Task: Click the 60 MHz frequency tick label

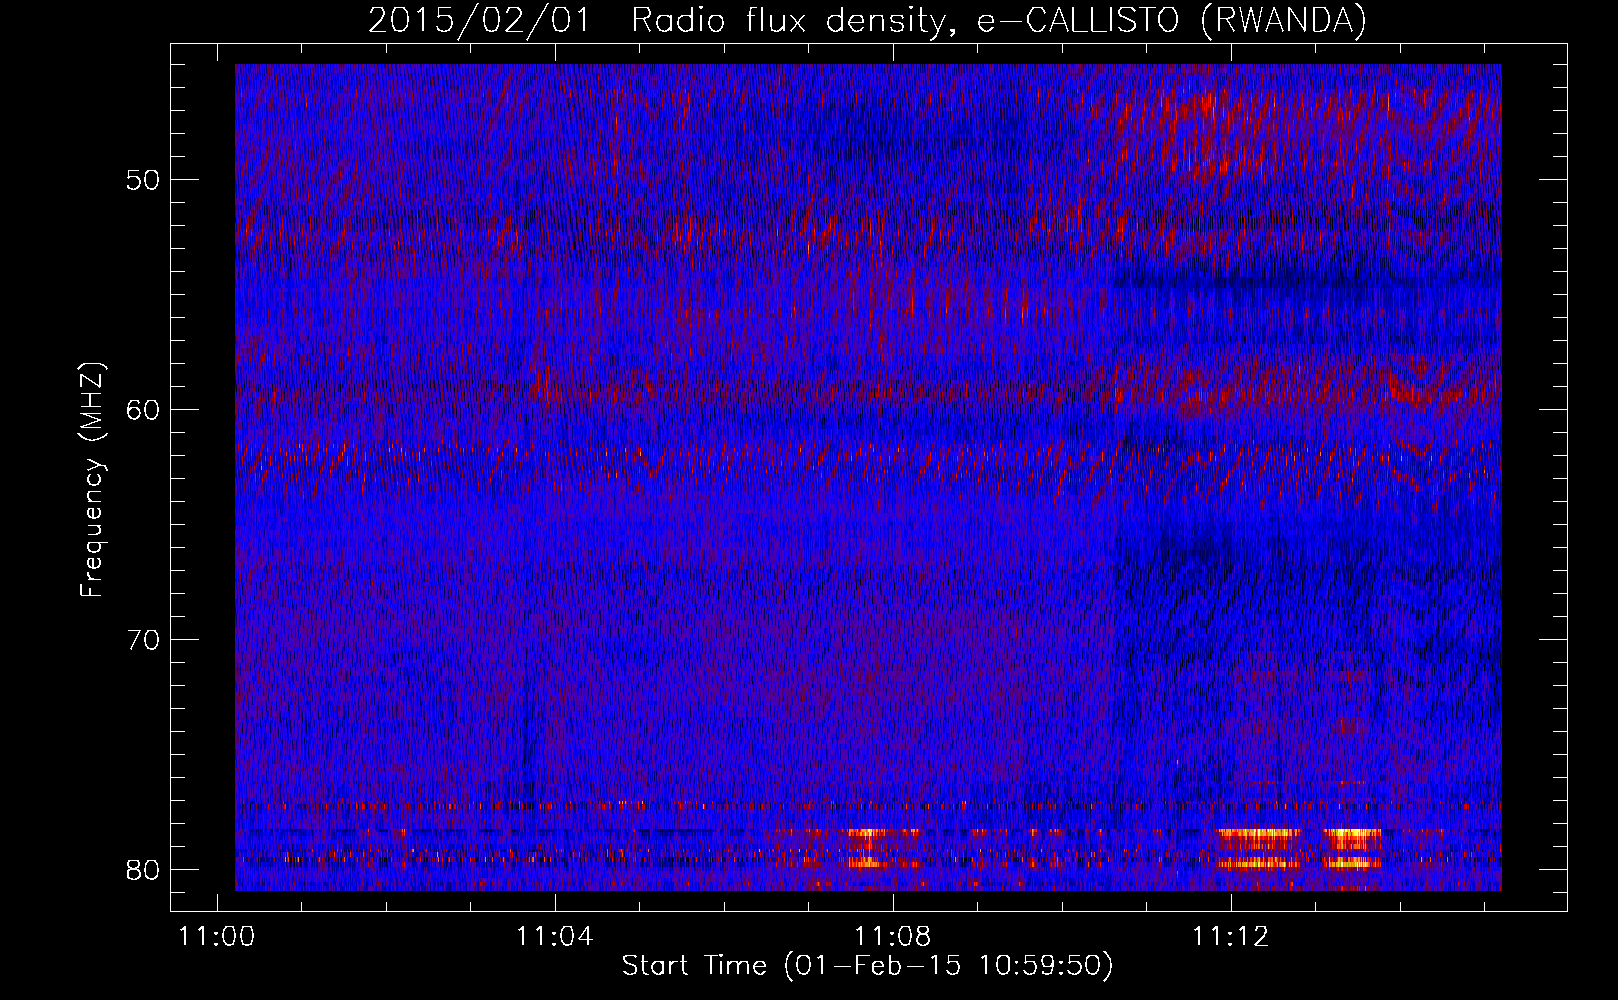Action: (x=144, y=410)
